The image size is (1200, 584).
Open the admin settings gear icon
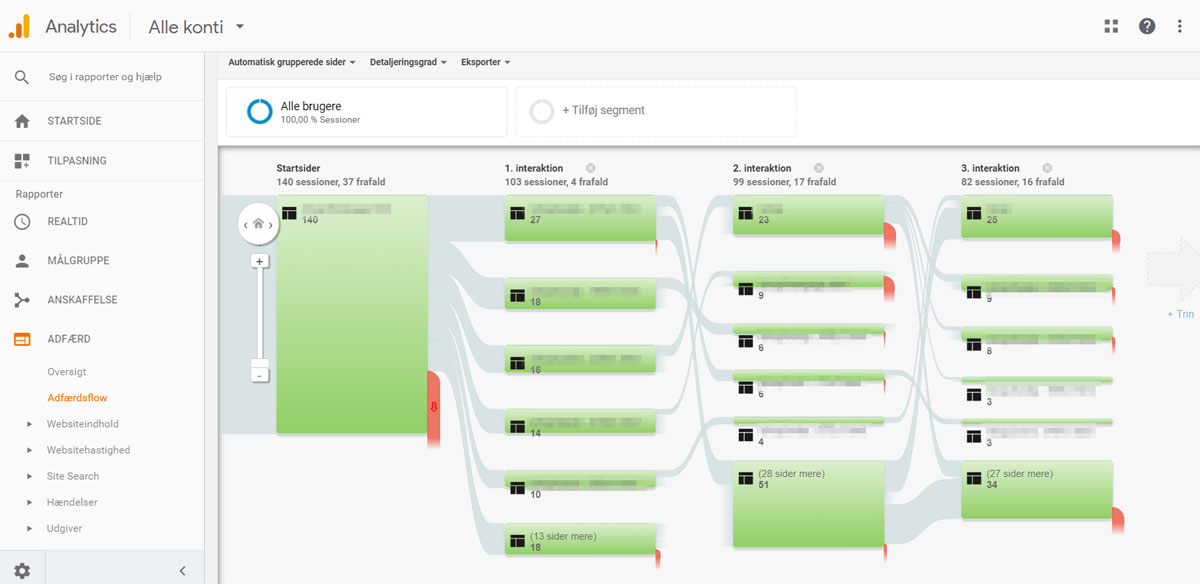click(x=22, y=571)
